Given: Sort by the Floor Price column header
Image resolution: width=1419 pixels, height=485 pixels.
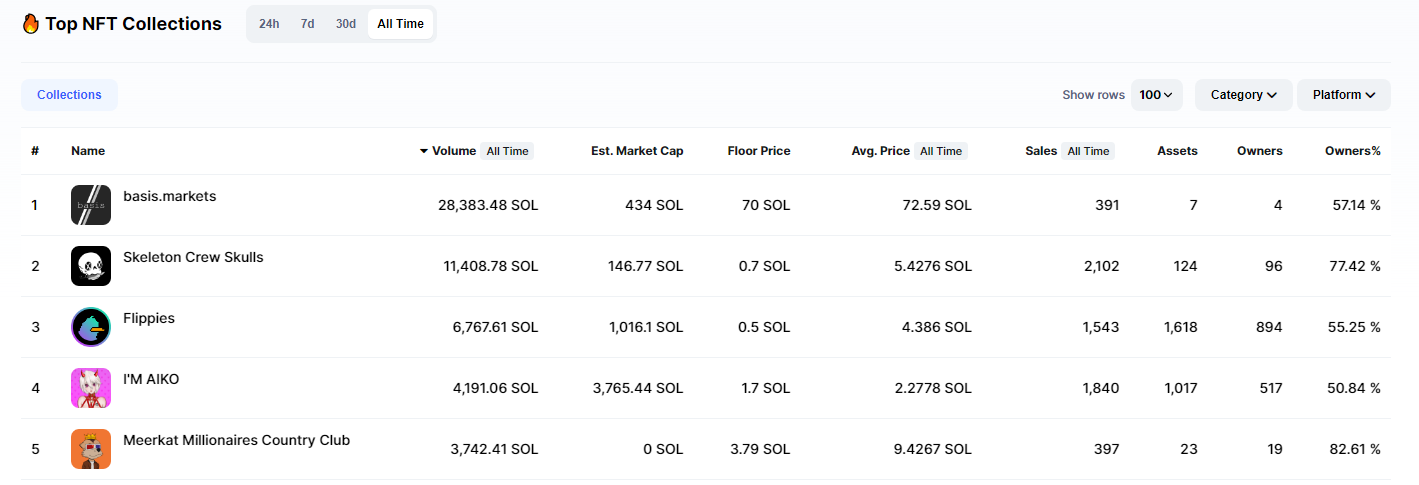Looking at the screenshot, I should pyautogui.click(x=759, y=151).
